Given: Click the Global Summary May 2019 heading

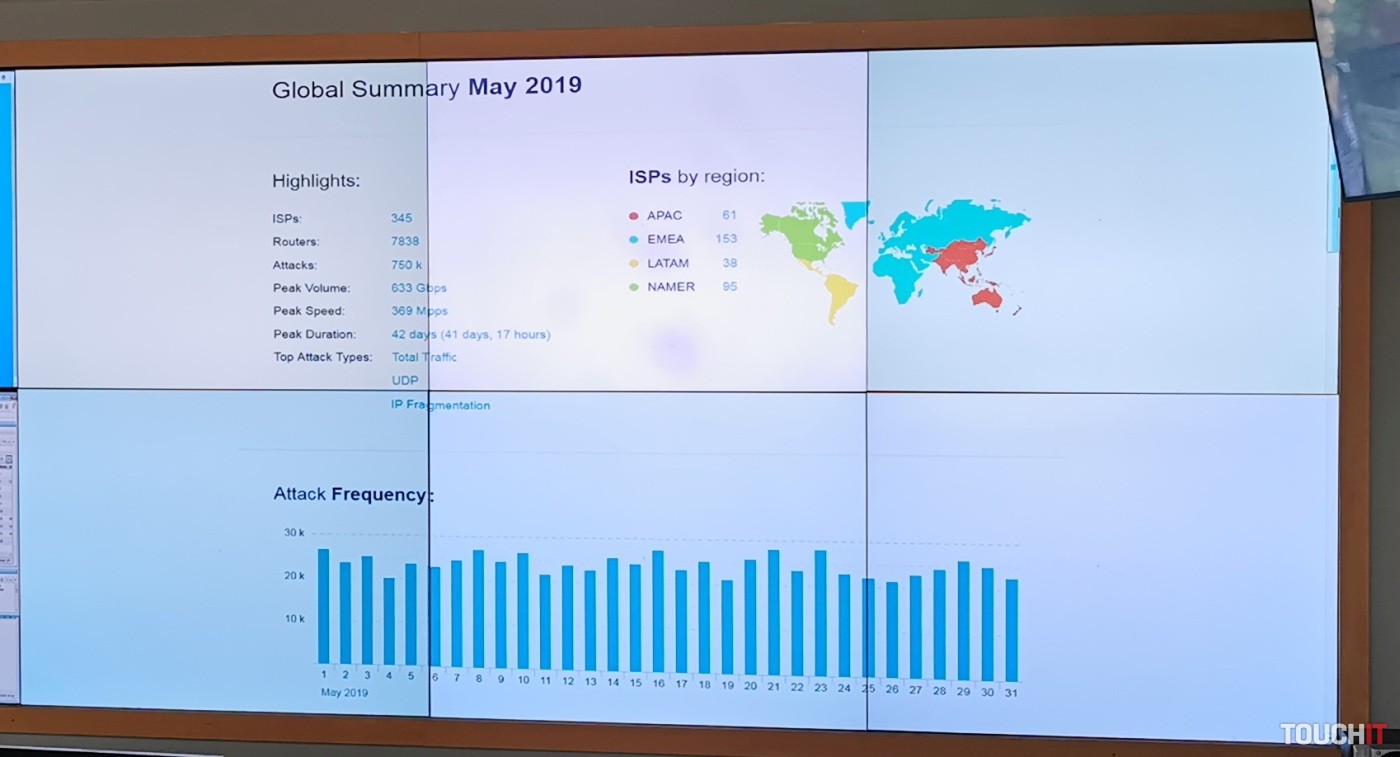Looking at the screenshot, I should [x=426, y=88].
